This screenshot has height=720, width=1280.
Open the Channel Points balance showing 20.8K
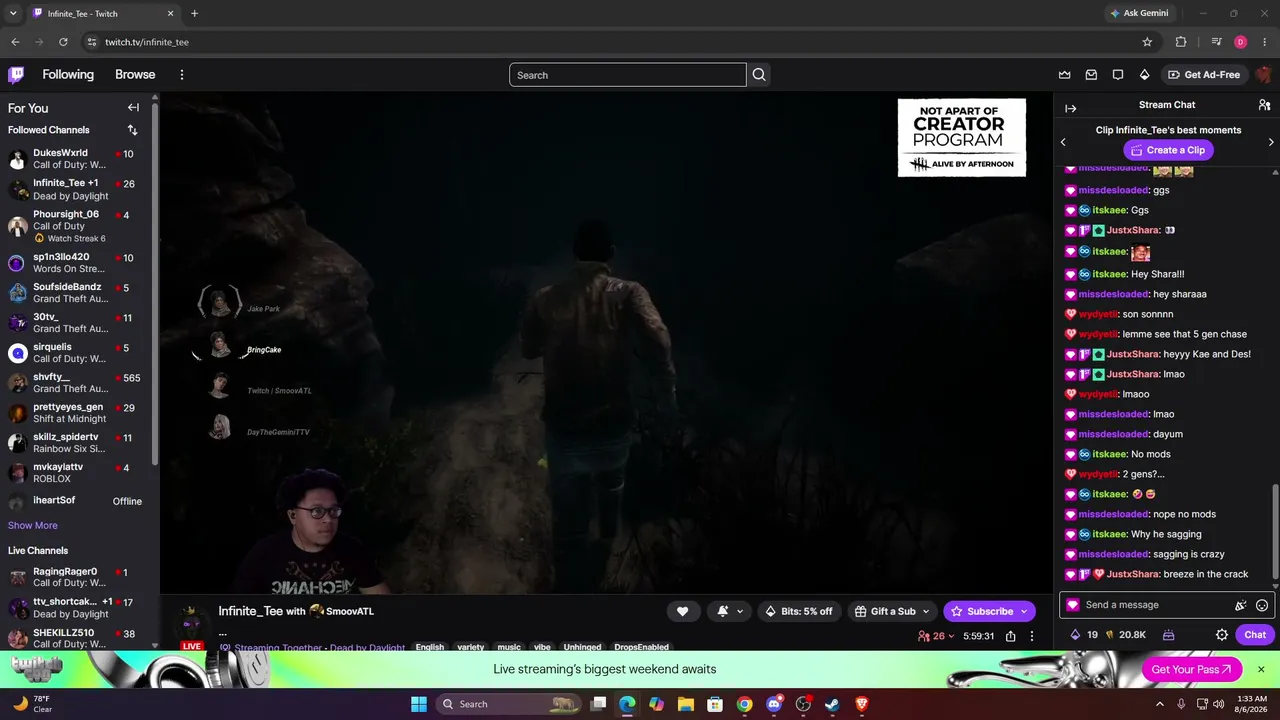[1125, 635]
